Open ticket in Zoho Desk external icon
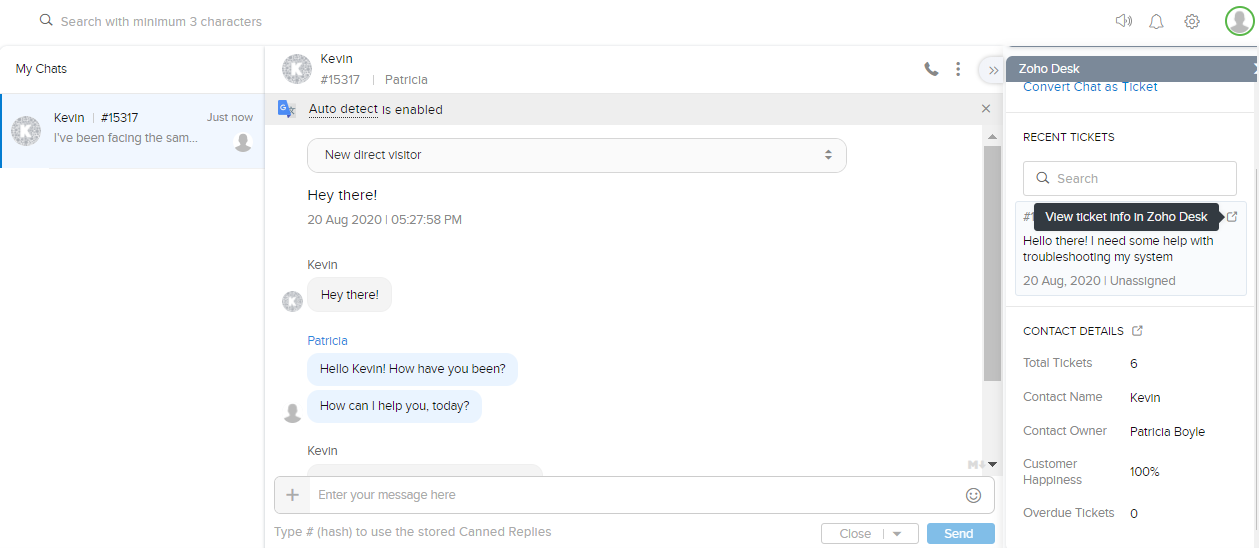The image size is (1259, 548). pos(1232,217)
